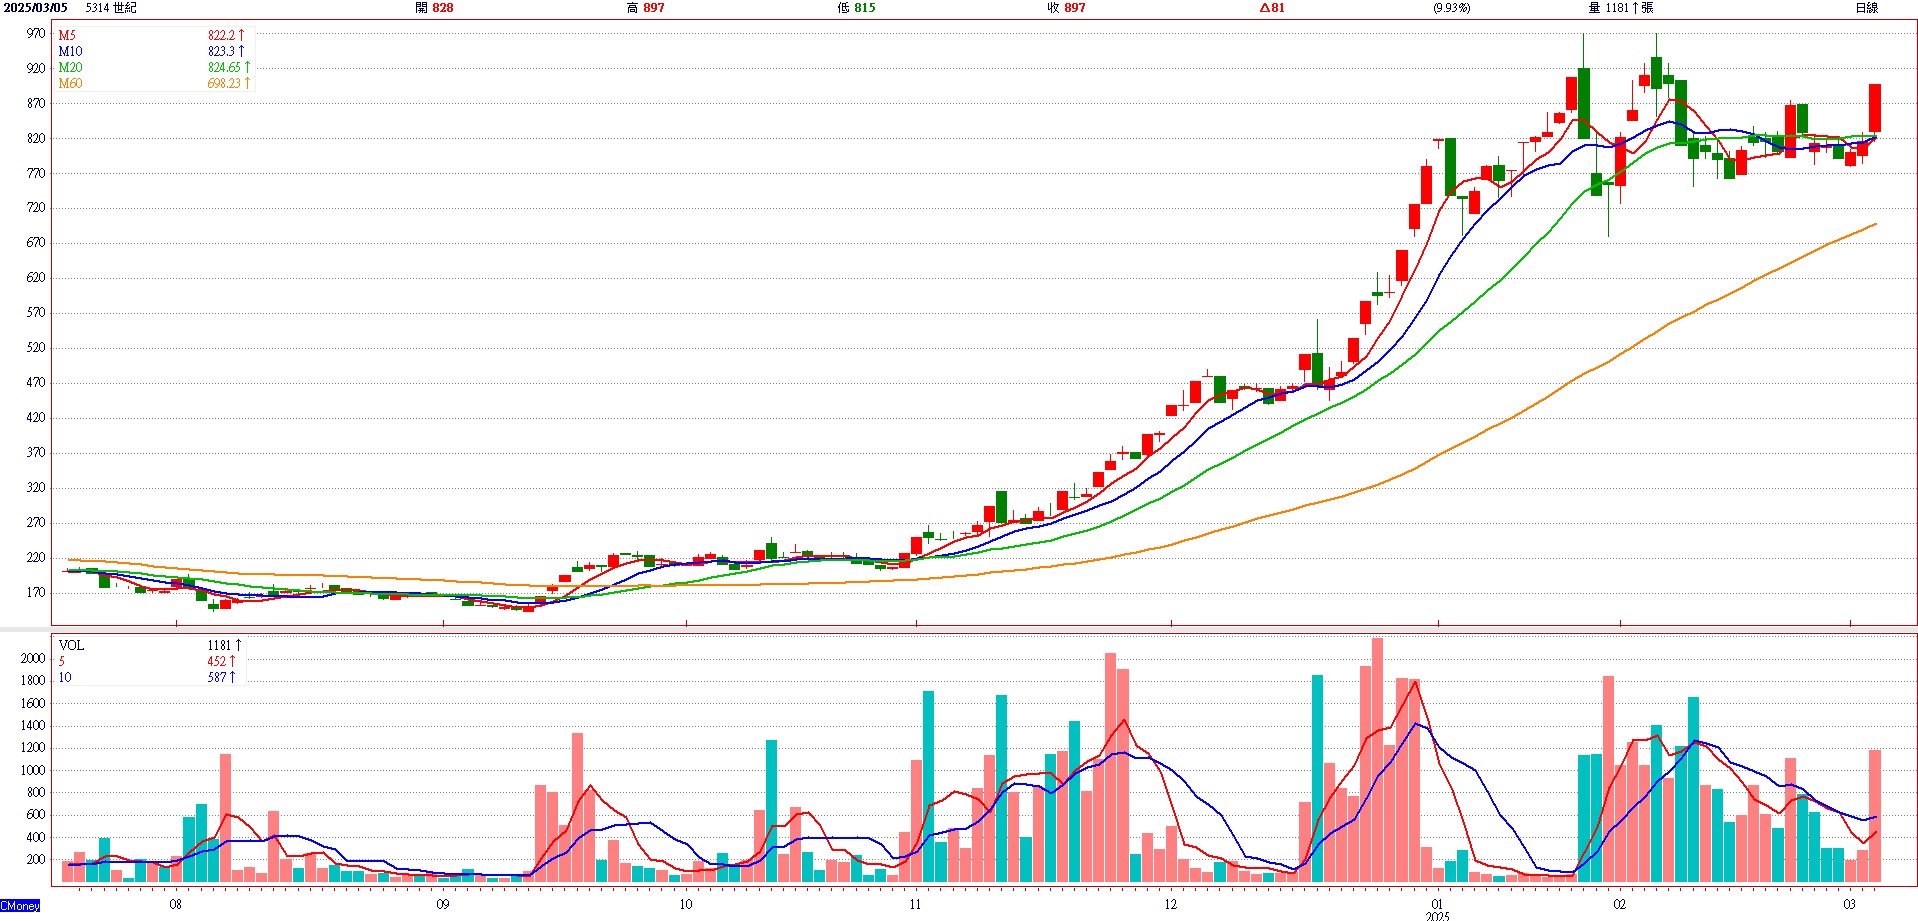Select the blue M10 legend label
1918x921 pixels.
point(70,51)
